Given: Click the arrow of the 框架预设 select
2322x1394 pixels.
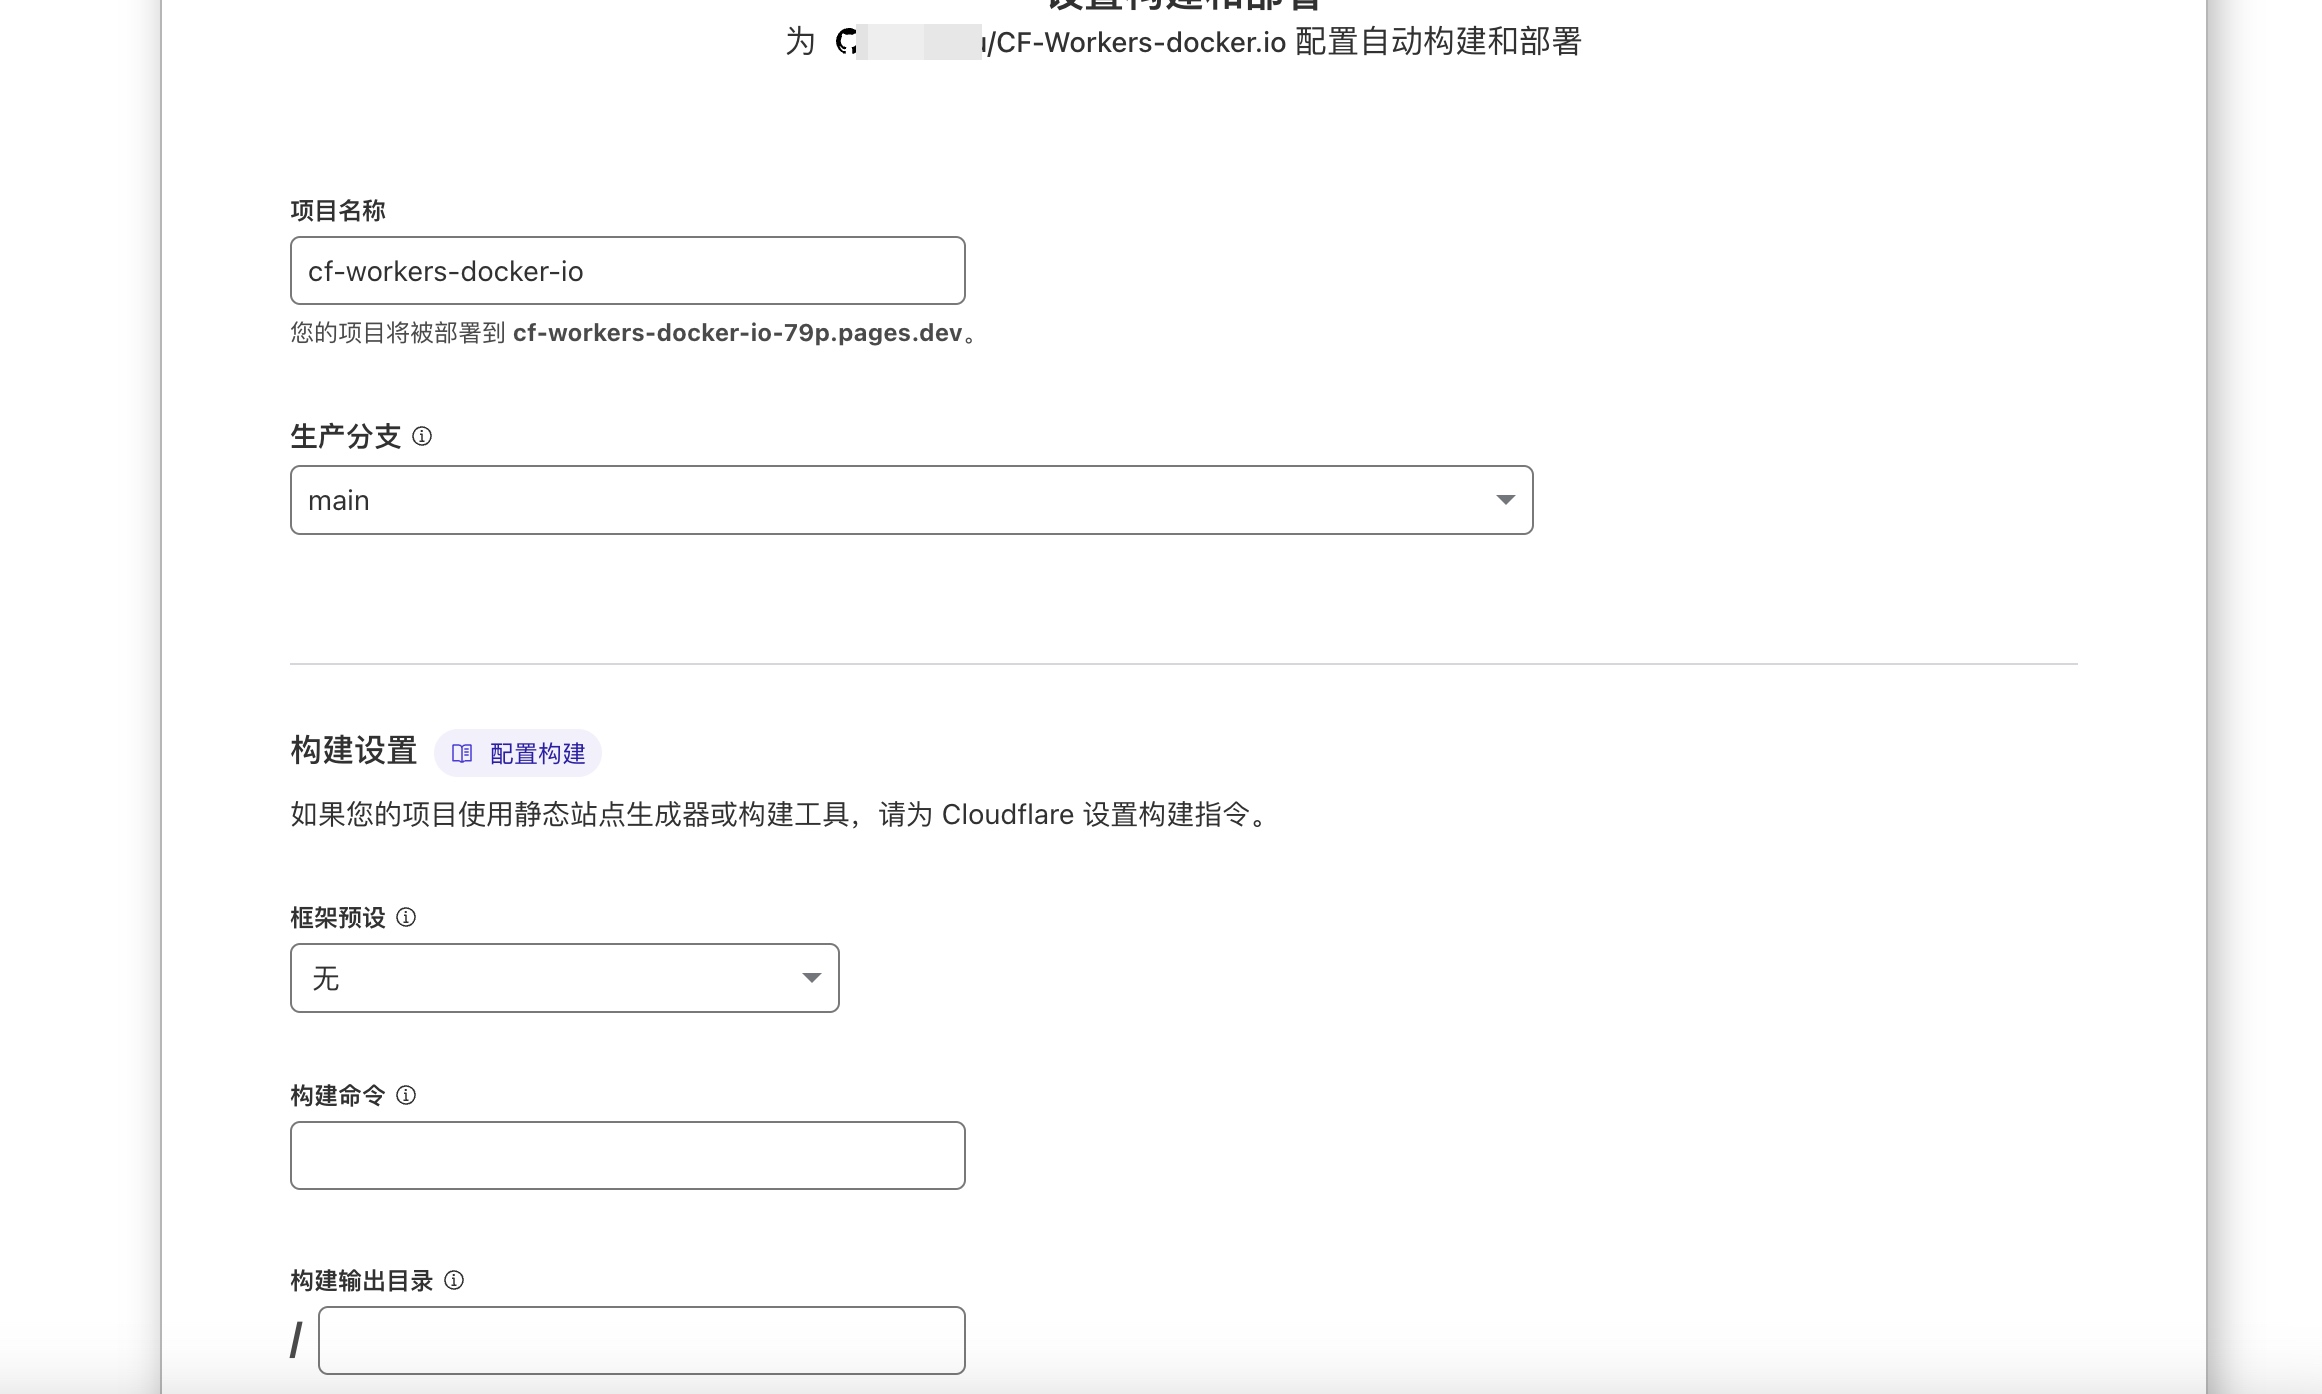Looking at the screenshot, I should point(811,978).
